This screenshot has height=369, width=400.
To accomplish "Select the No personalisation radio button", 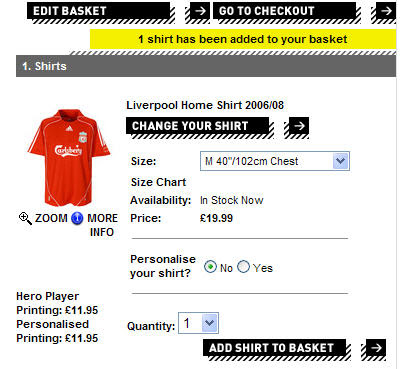I will coord(210,267).
